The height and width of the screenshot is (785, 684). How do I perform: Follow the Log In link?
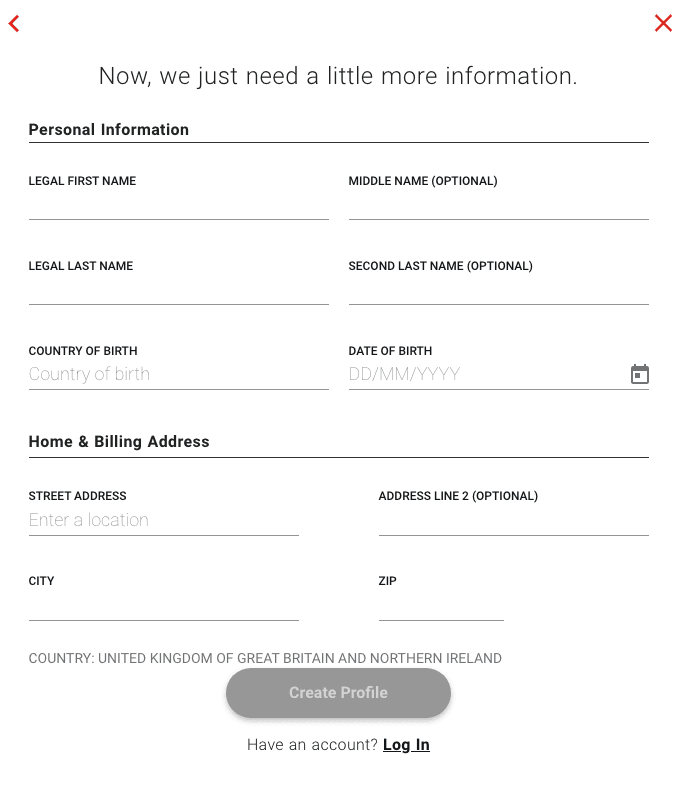tap(406, 745)
